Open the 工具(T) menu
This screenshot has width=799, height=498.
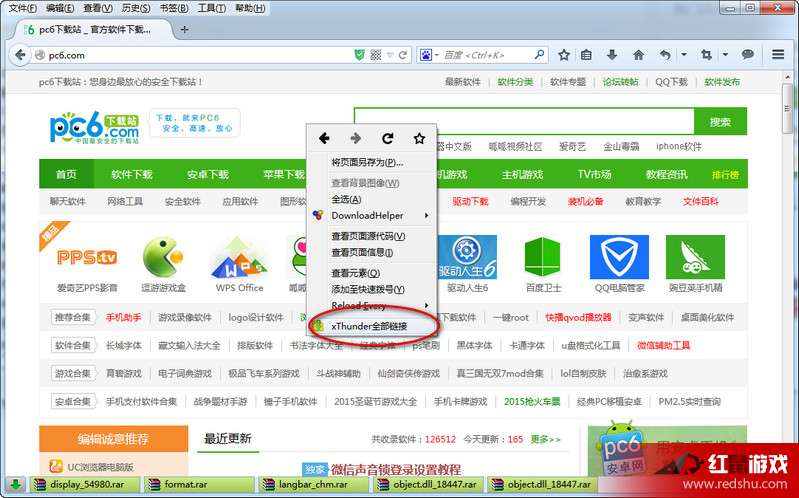212,8
